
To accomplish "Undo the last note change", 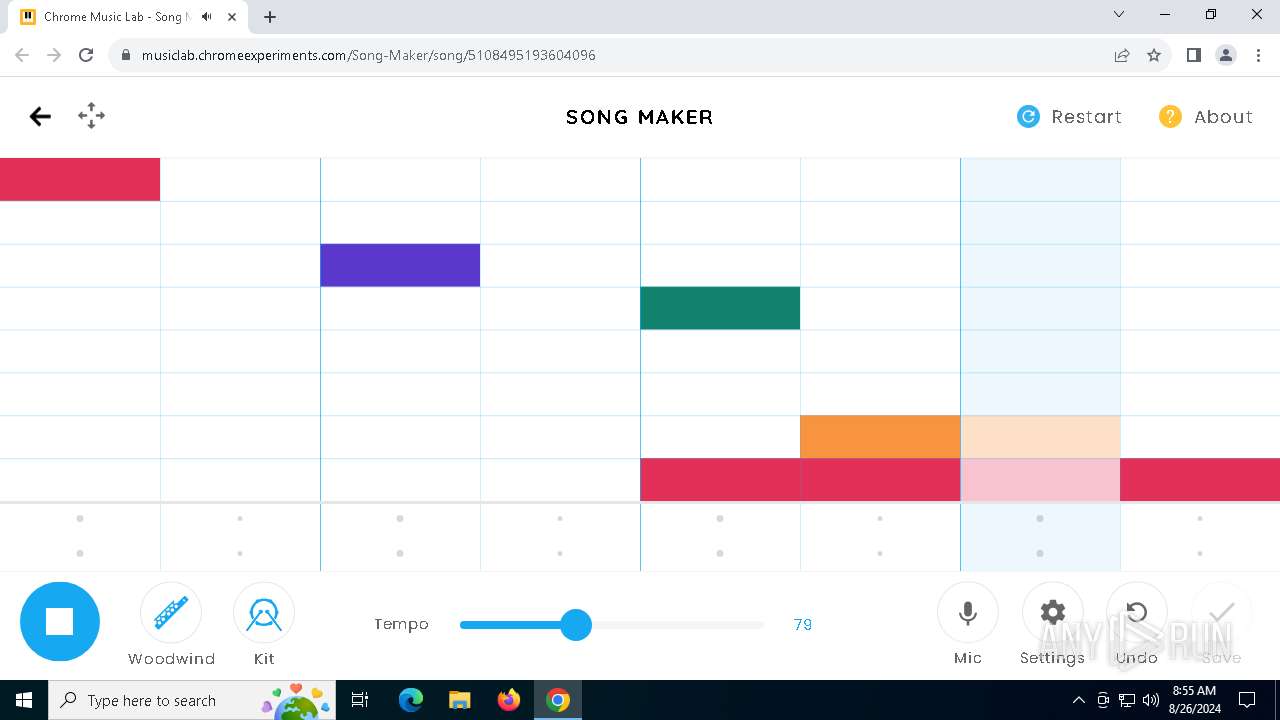I will tap(1137, 613).
